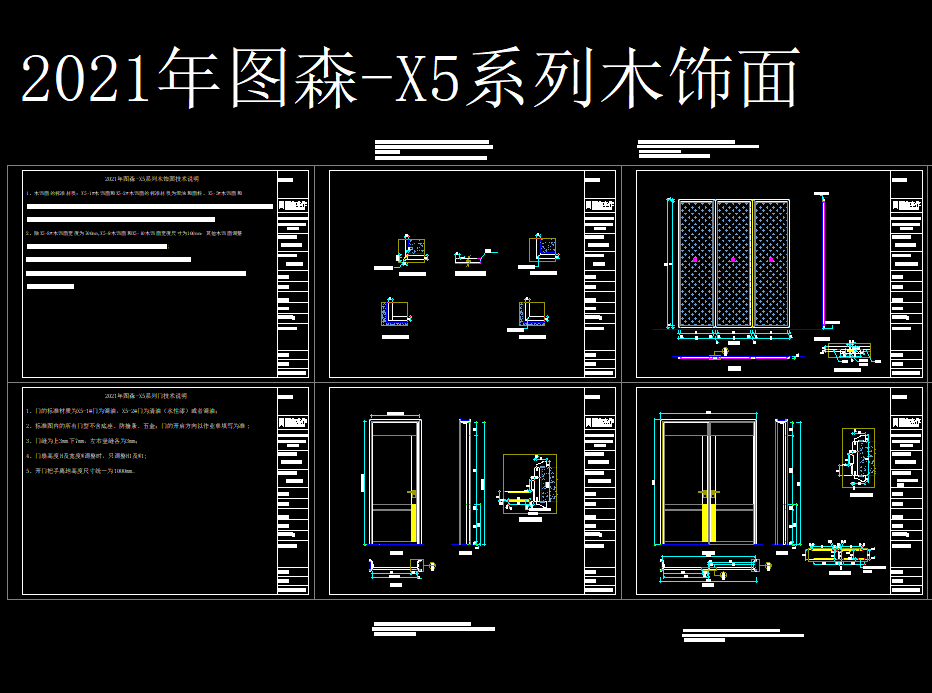
Task: Click door note line 2 about standard drawings
Action: pyautogui.click(x=138, y=426)
